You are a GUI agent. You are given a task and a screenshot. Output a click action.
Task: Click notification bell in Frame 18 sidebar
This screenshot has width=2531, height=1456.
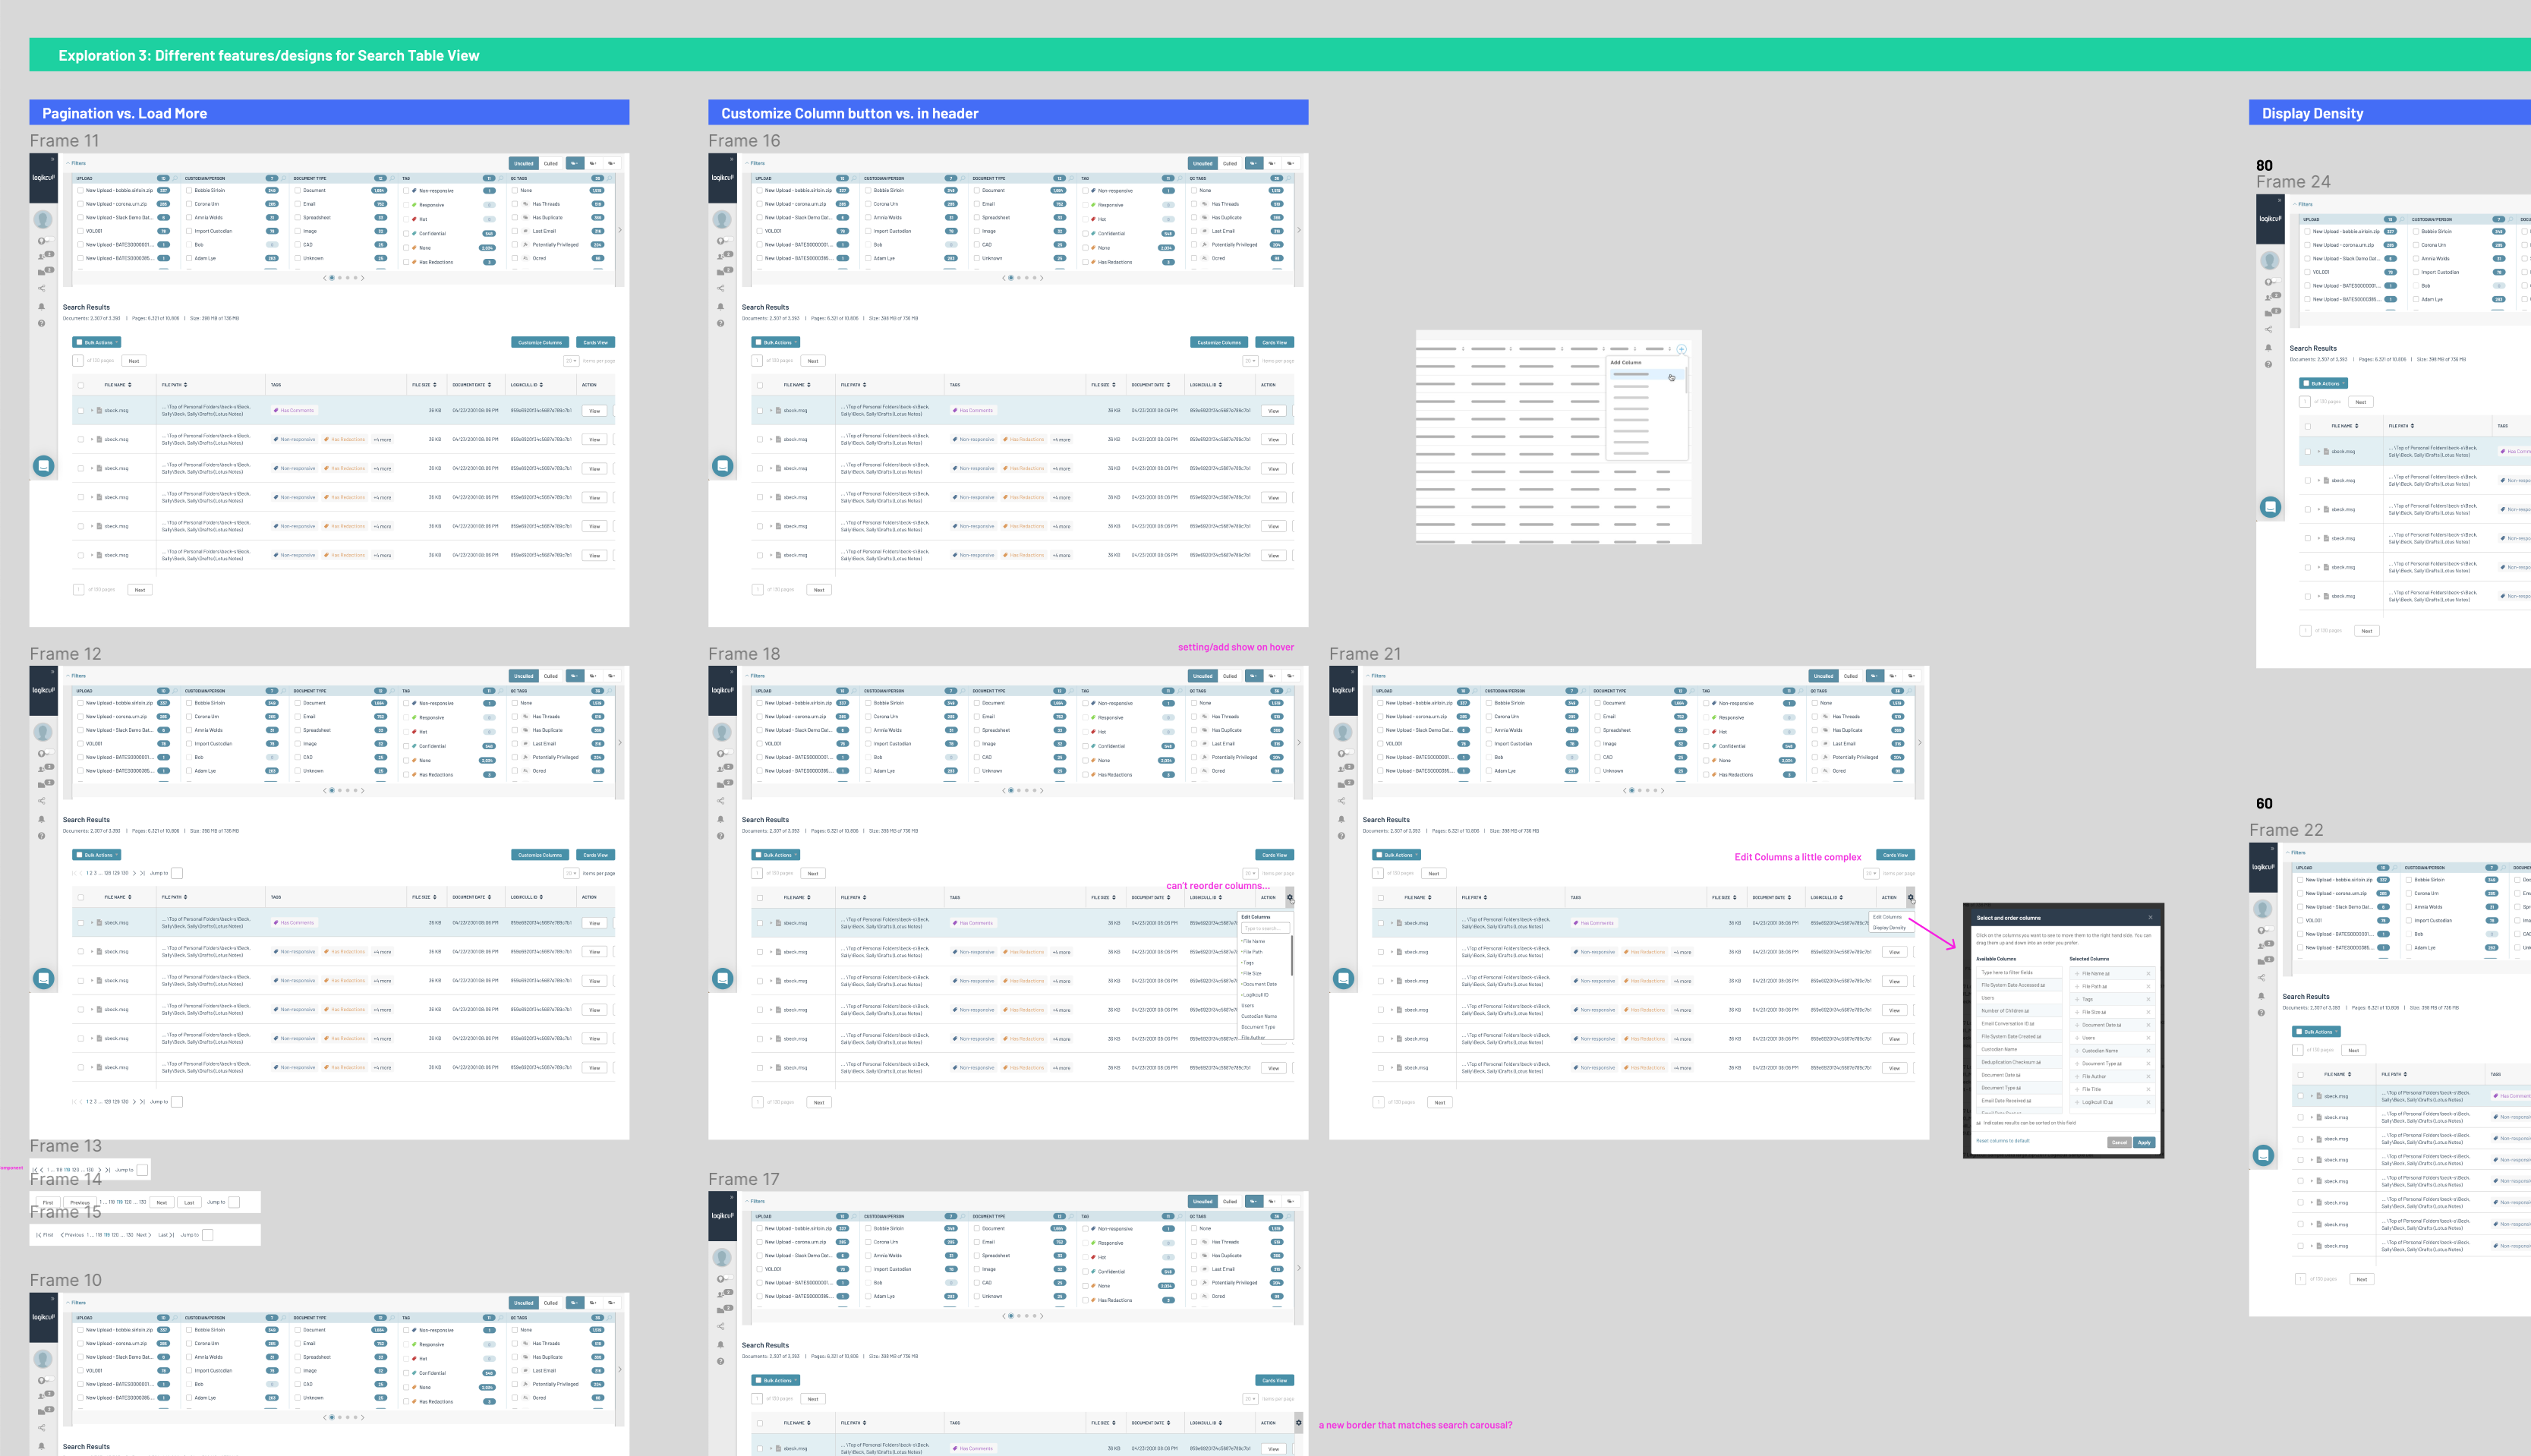pos(720,819)
